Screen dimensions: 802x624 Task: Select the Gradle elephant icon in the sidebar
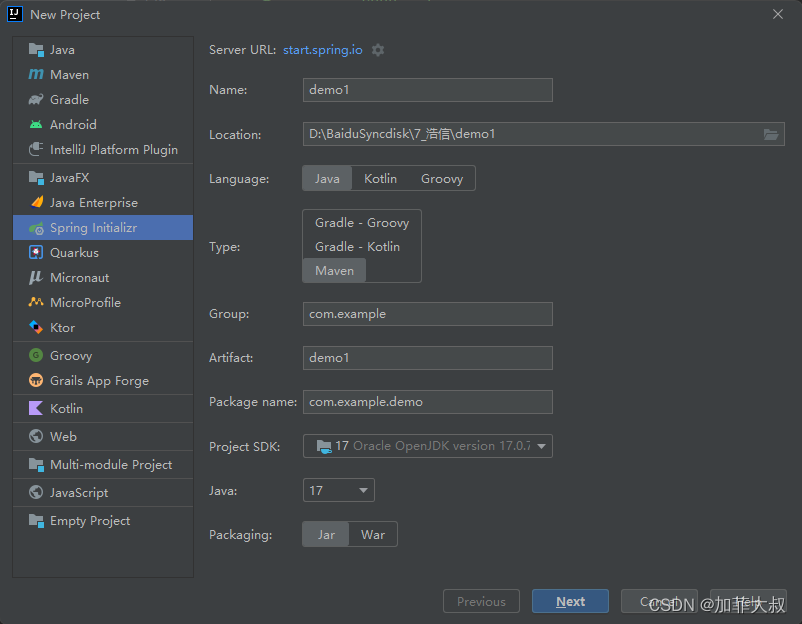(36, 100)
